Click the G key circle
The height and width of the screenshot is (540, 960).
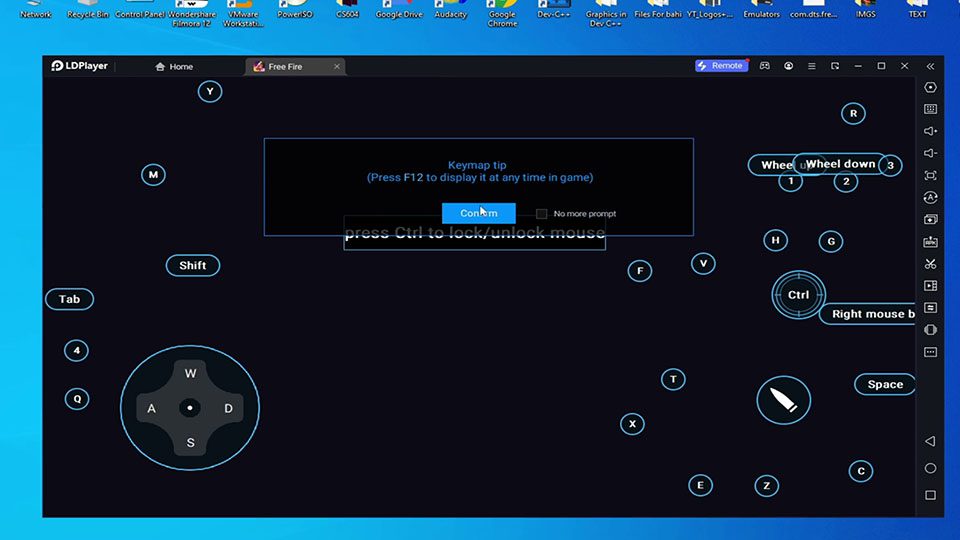[x=831, y=242]
